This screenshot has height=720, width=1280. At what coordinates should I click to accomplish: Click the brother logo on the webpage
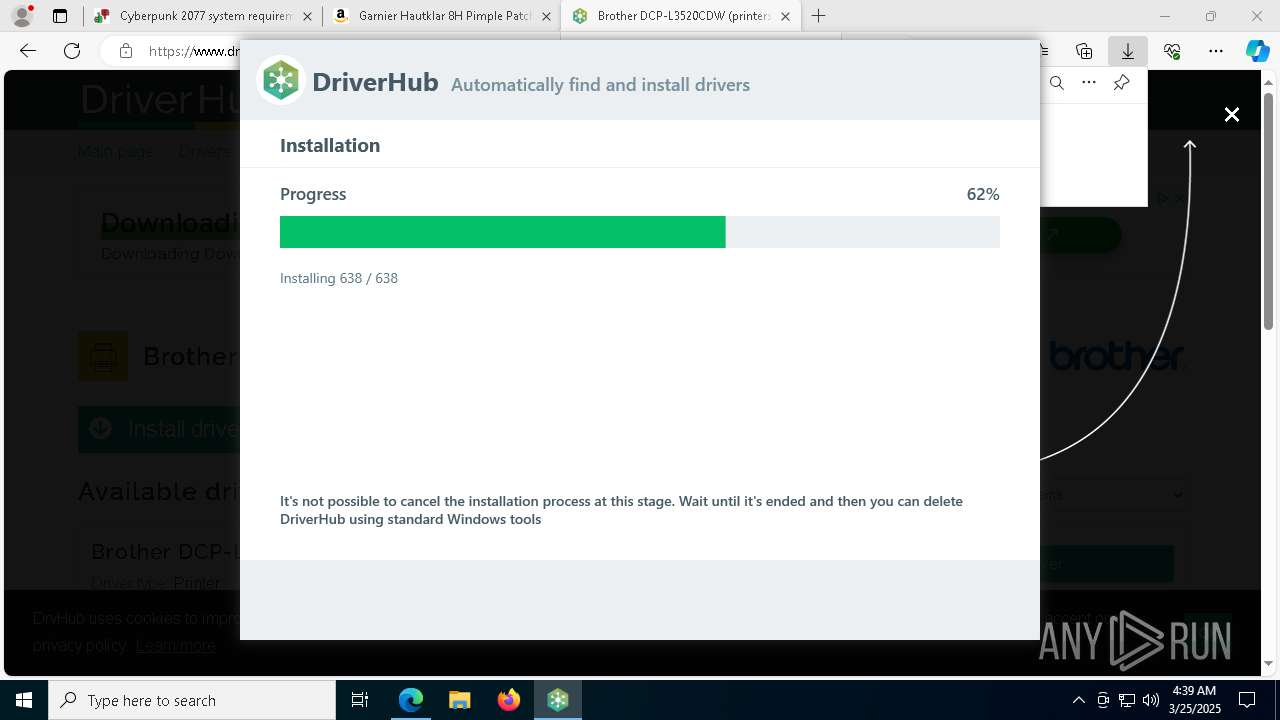point(1116,356)
